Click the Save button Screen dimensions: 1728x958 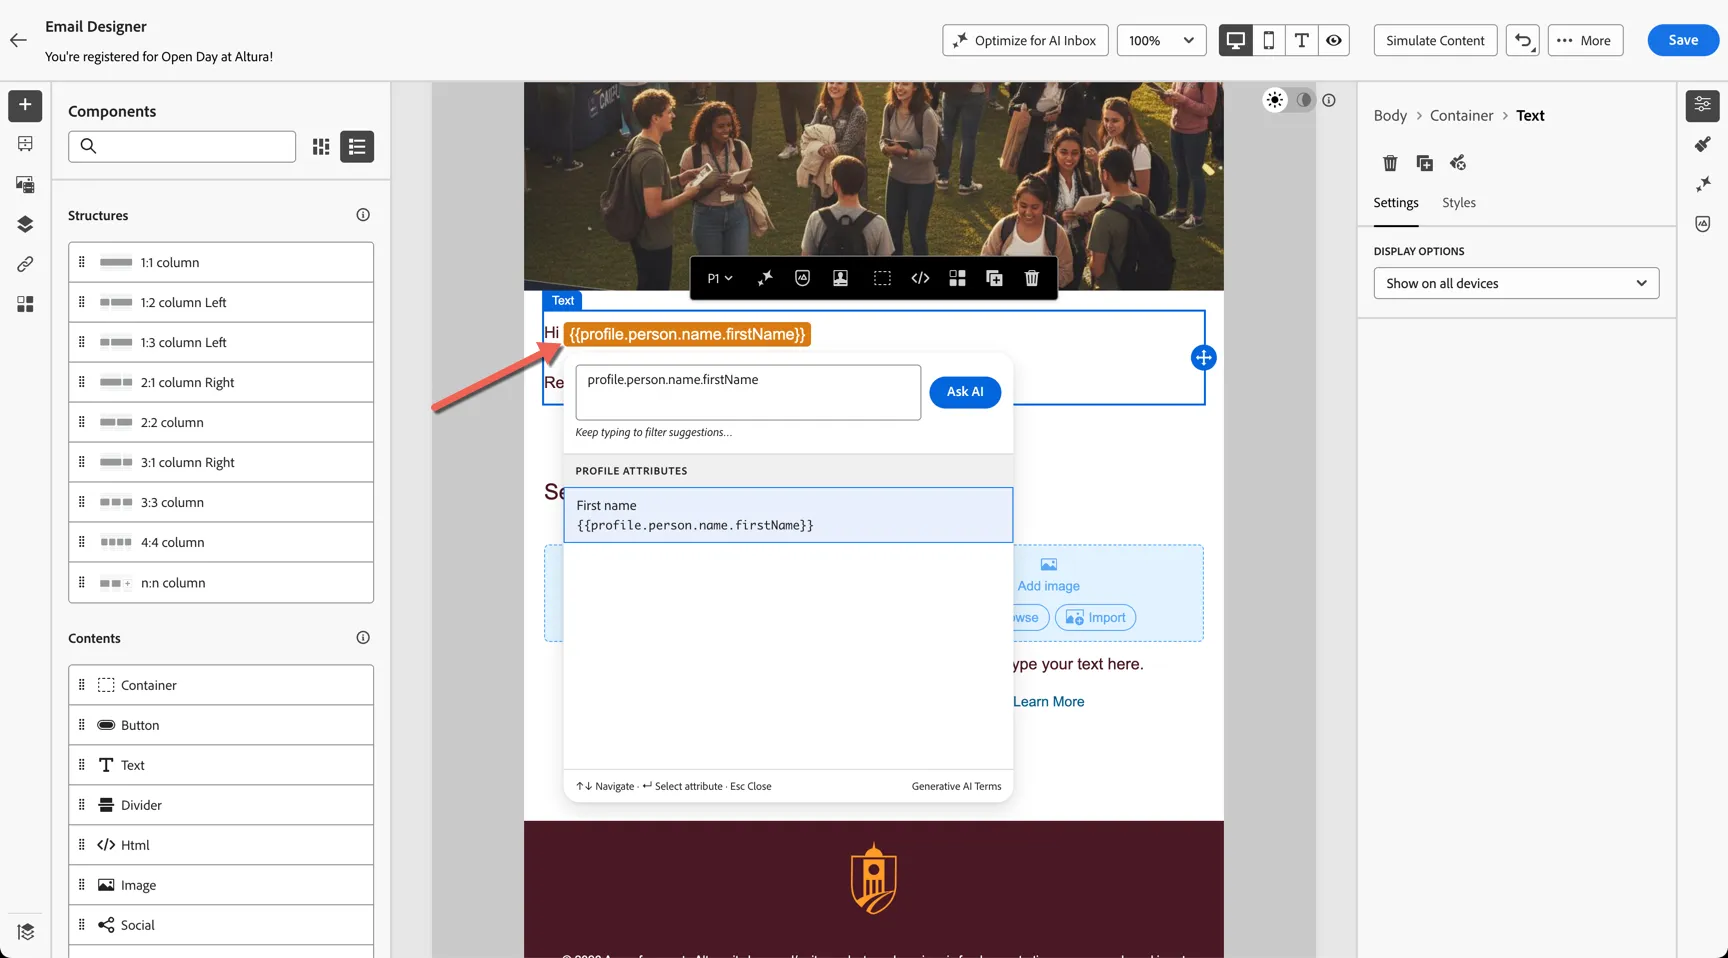tap(1683, 40)
